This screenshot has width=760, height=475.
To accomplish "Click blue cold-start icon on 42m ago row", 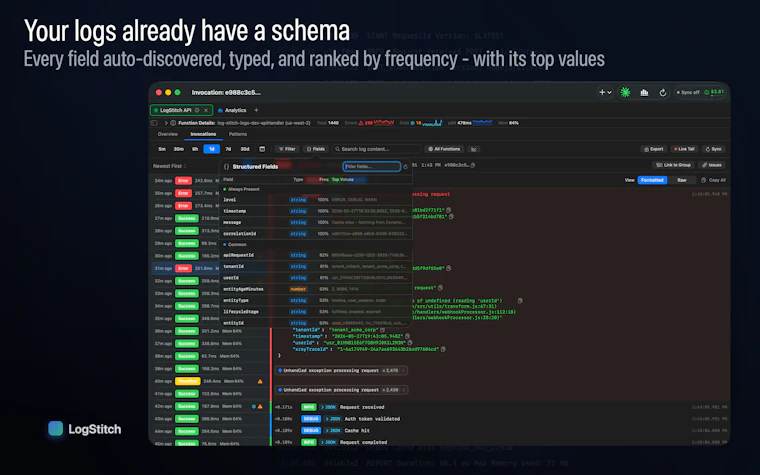I will pos(253,406).
